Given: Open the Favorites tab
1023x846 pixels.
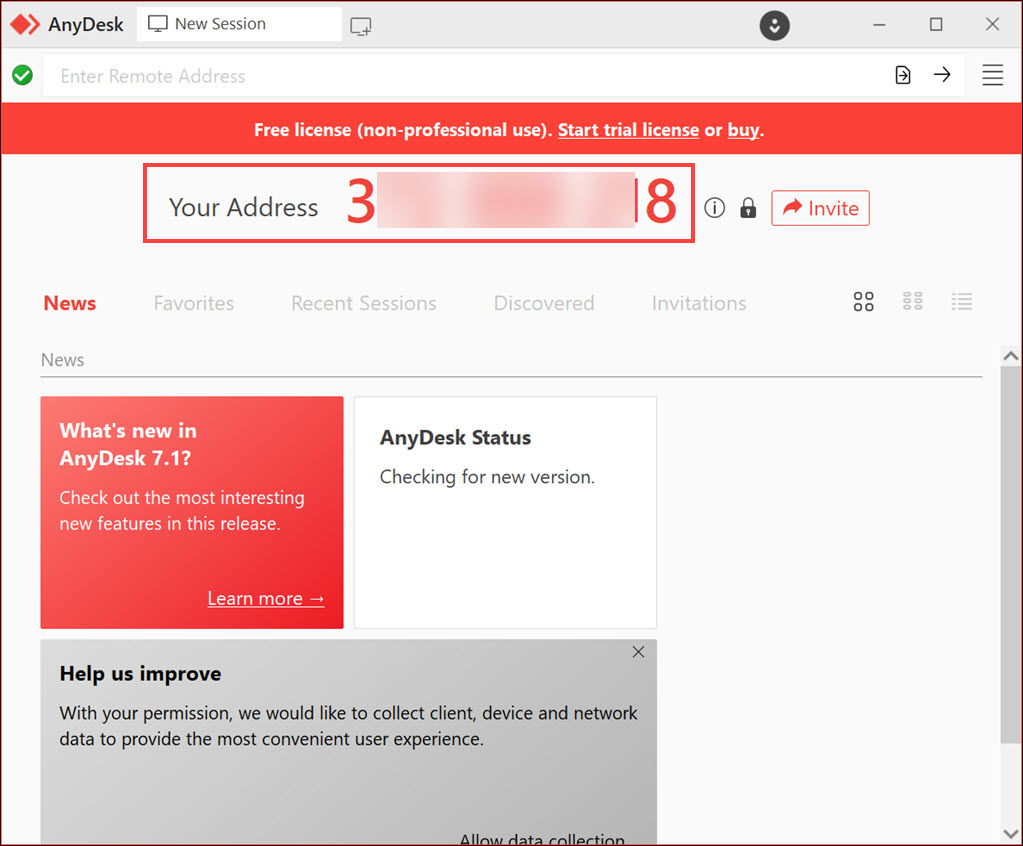Looking at the screenshot, I should click(193, 303).
